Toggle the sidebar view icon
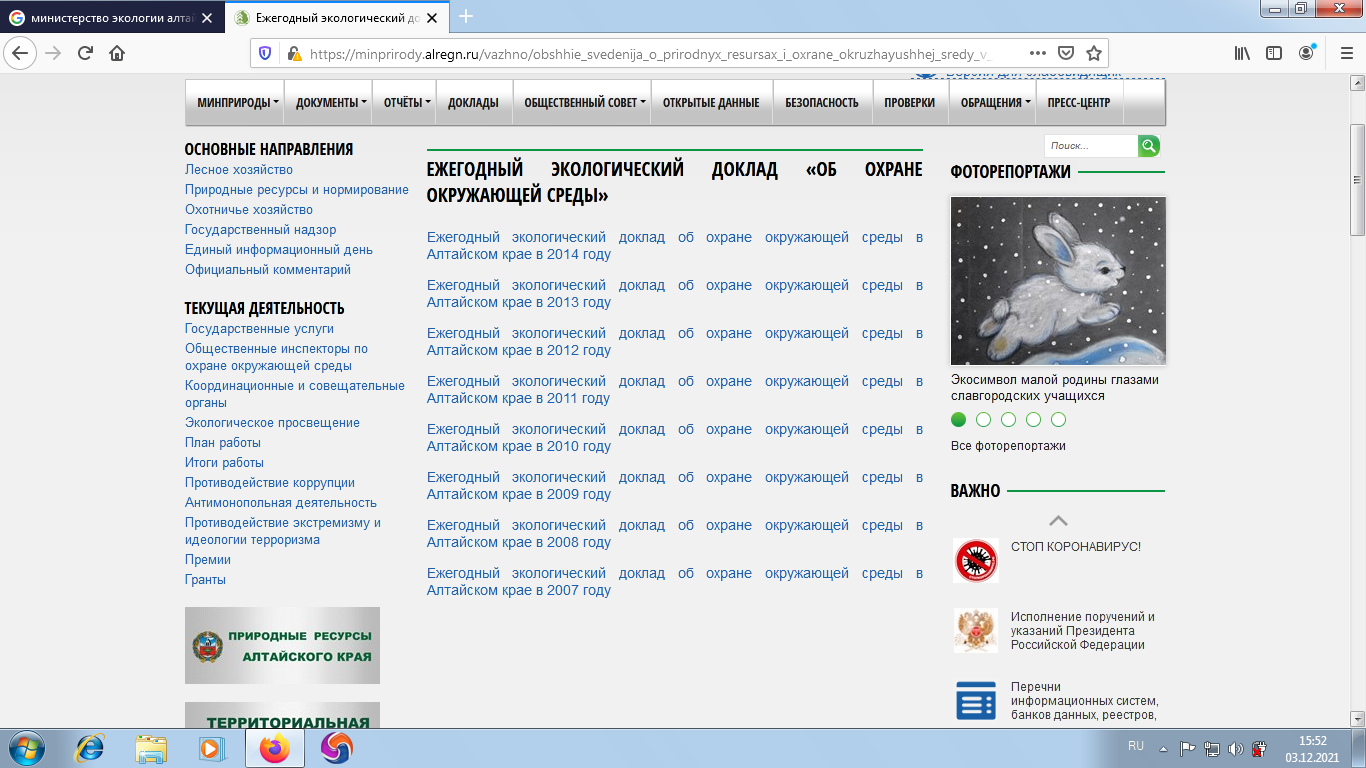 pyautogui.click(x=1274, y=53)
